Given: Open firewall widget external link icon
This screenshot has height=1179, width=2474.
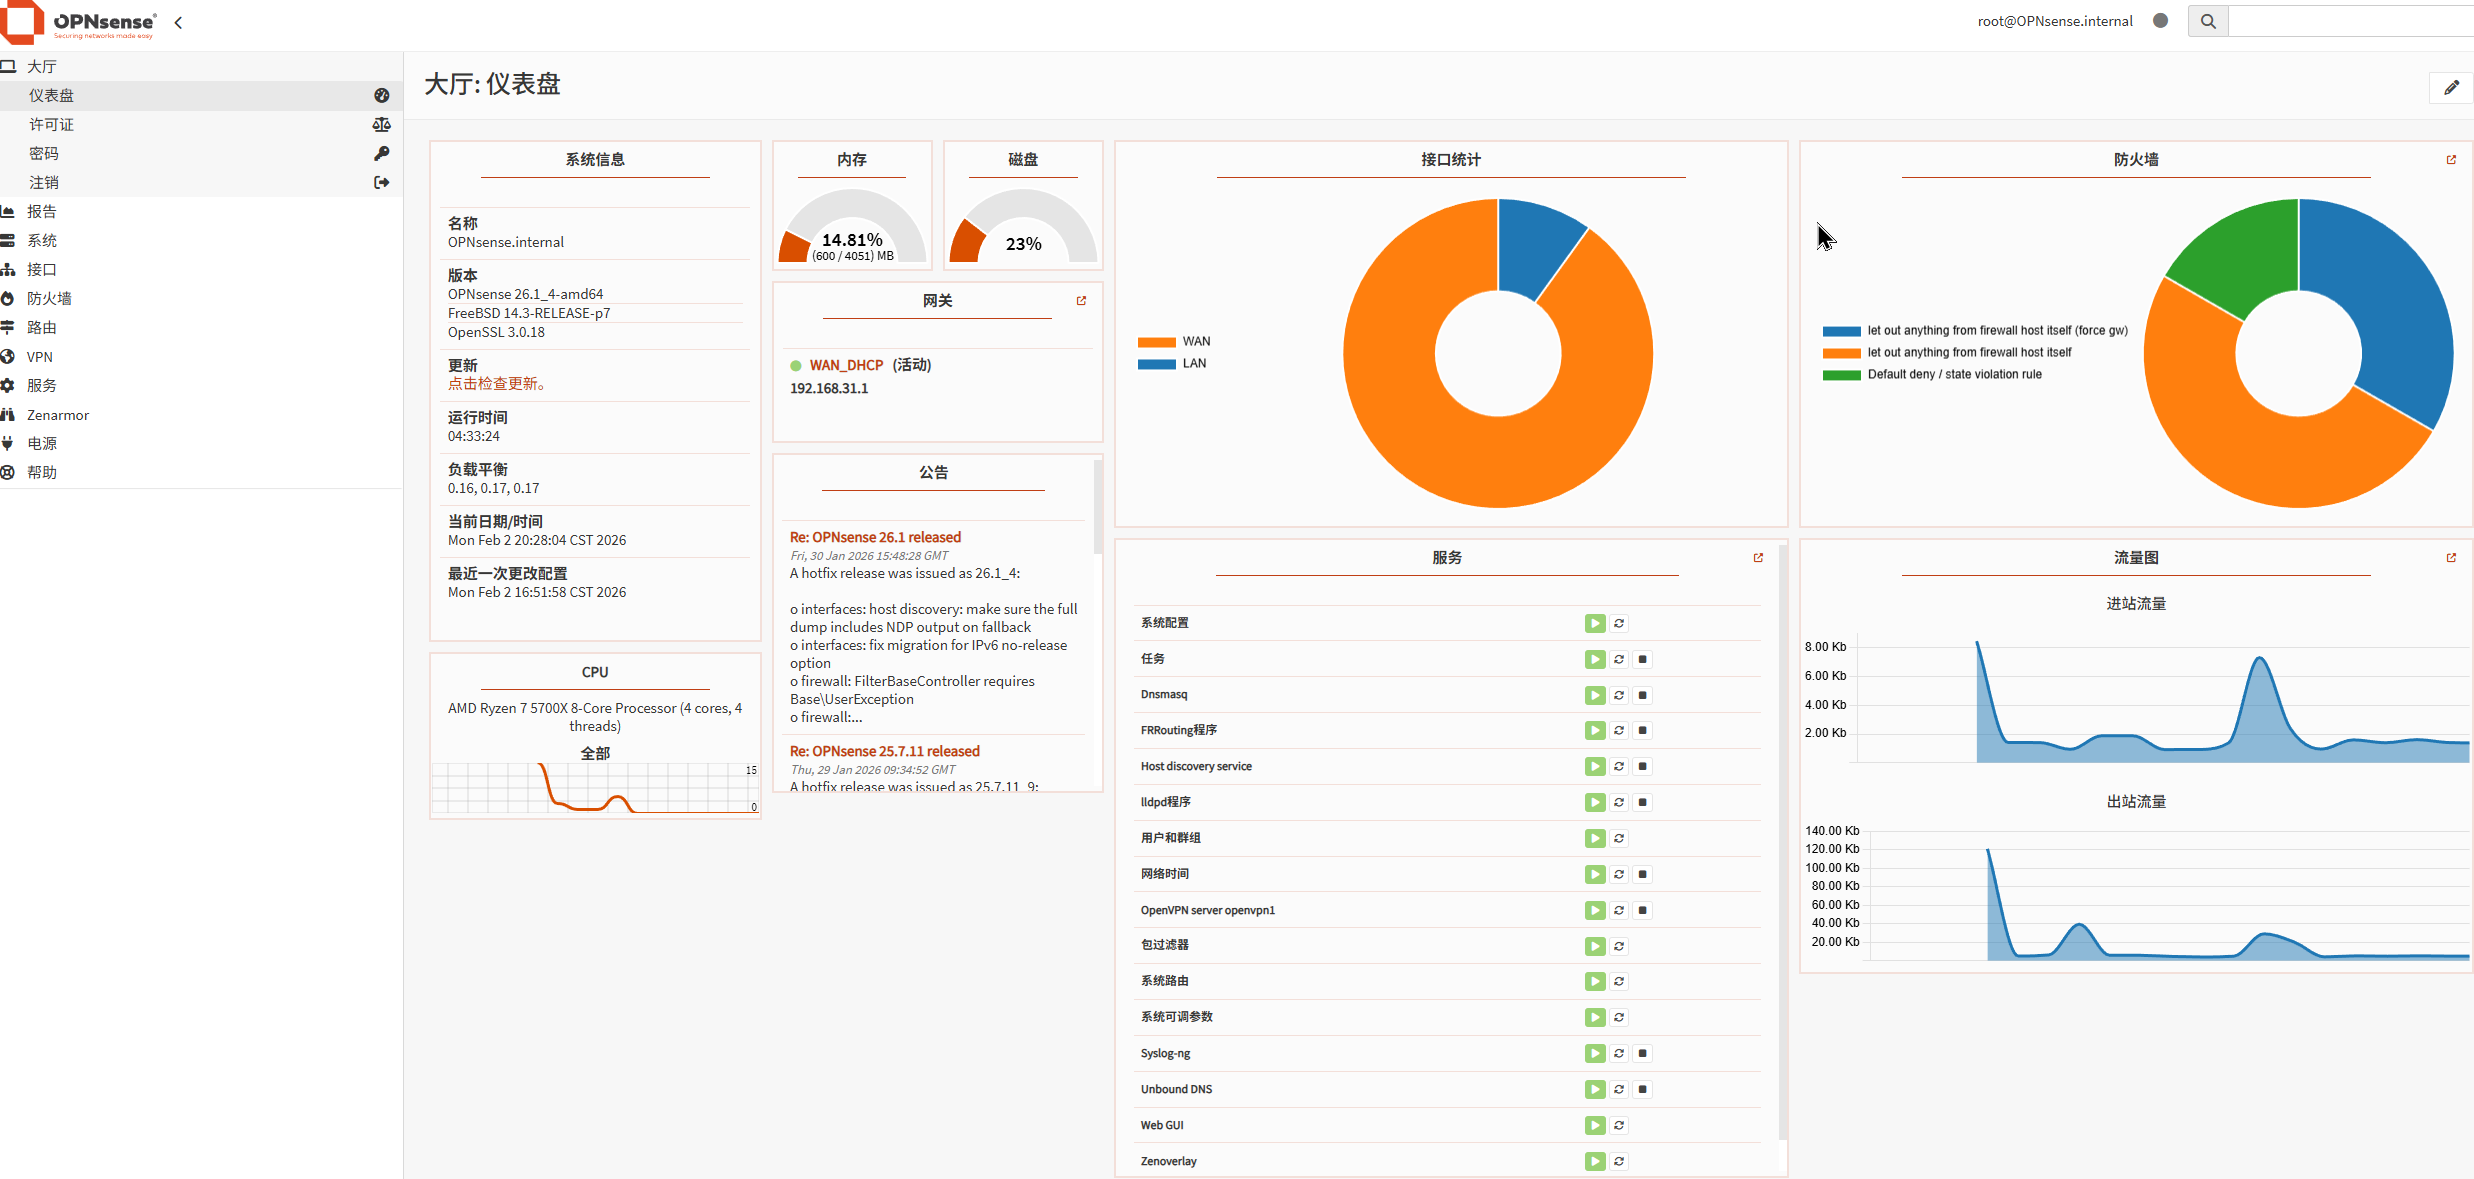Looking at the screenshot, I should pyautogui.click(x=2451, y=160).
